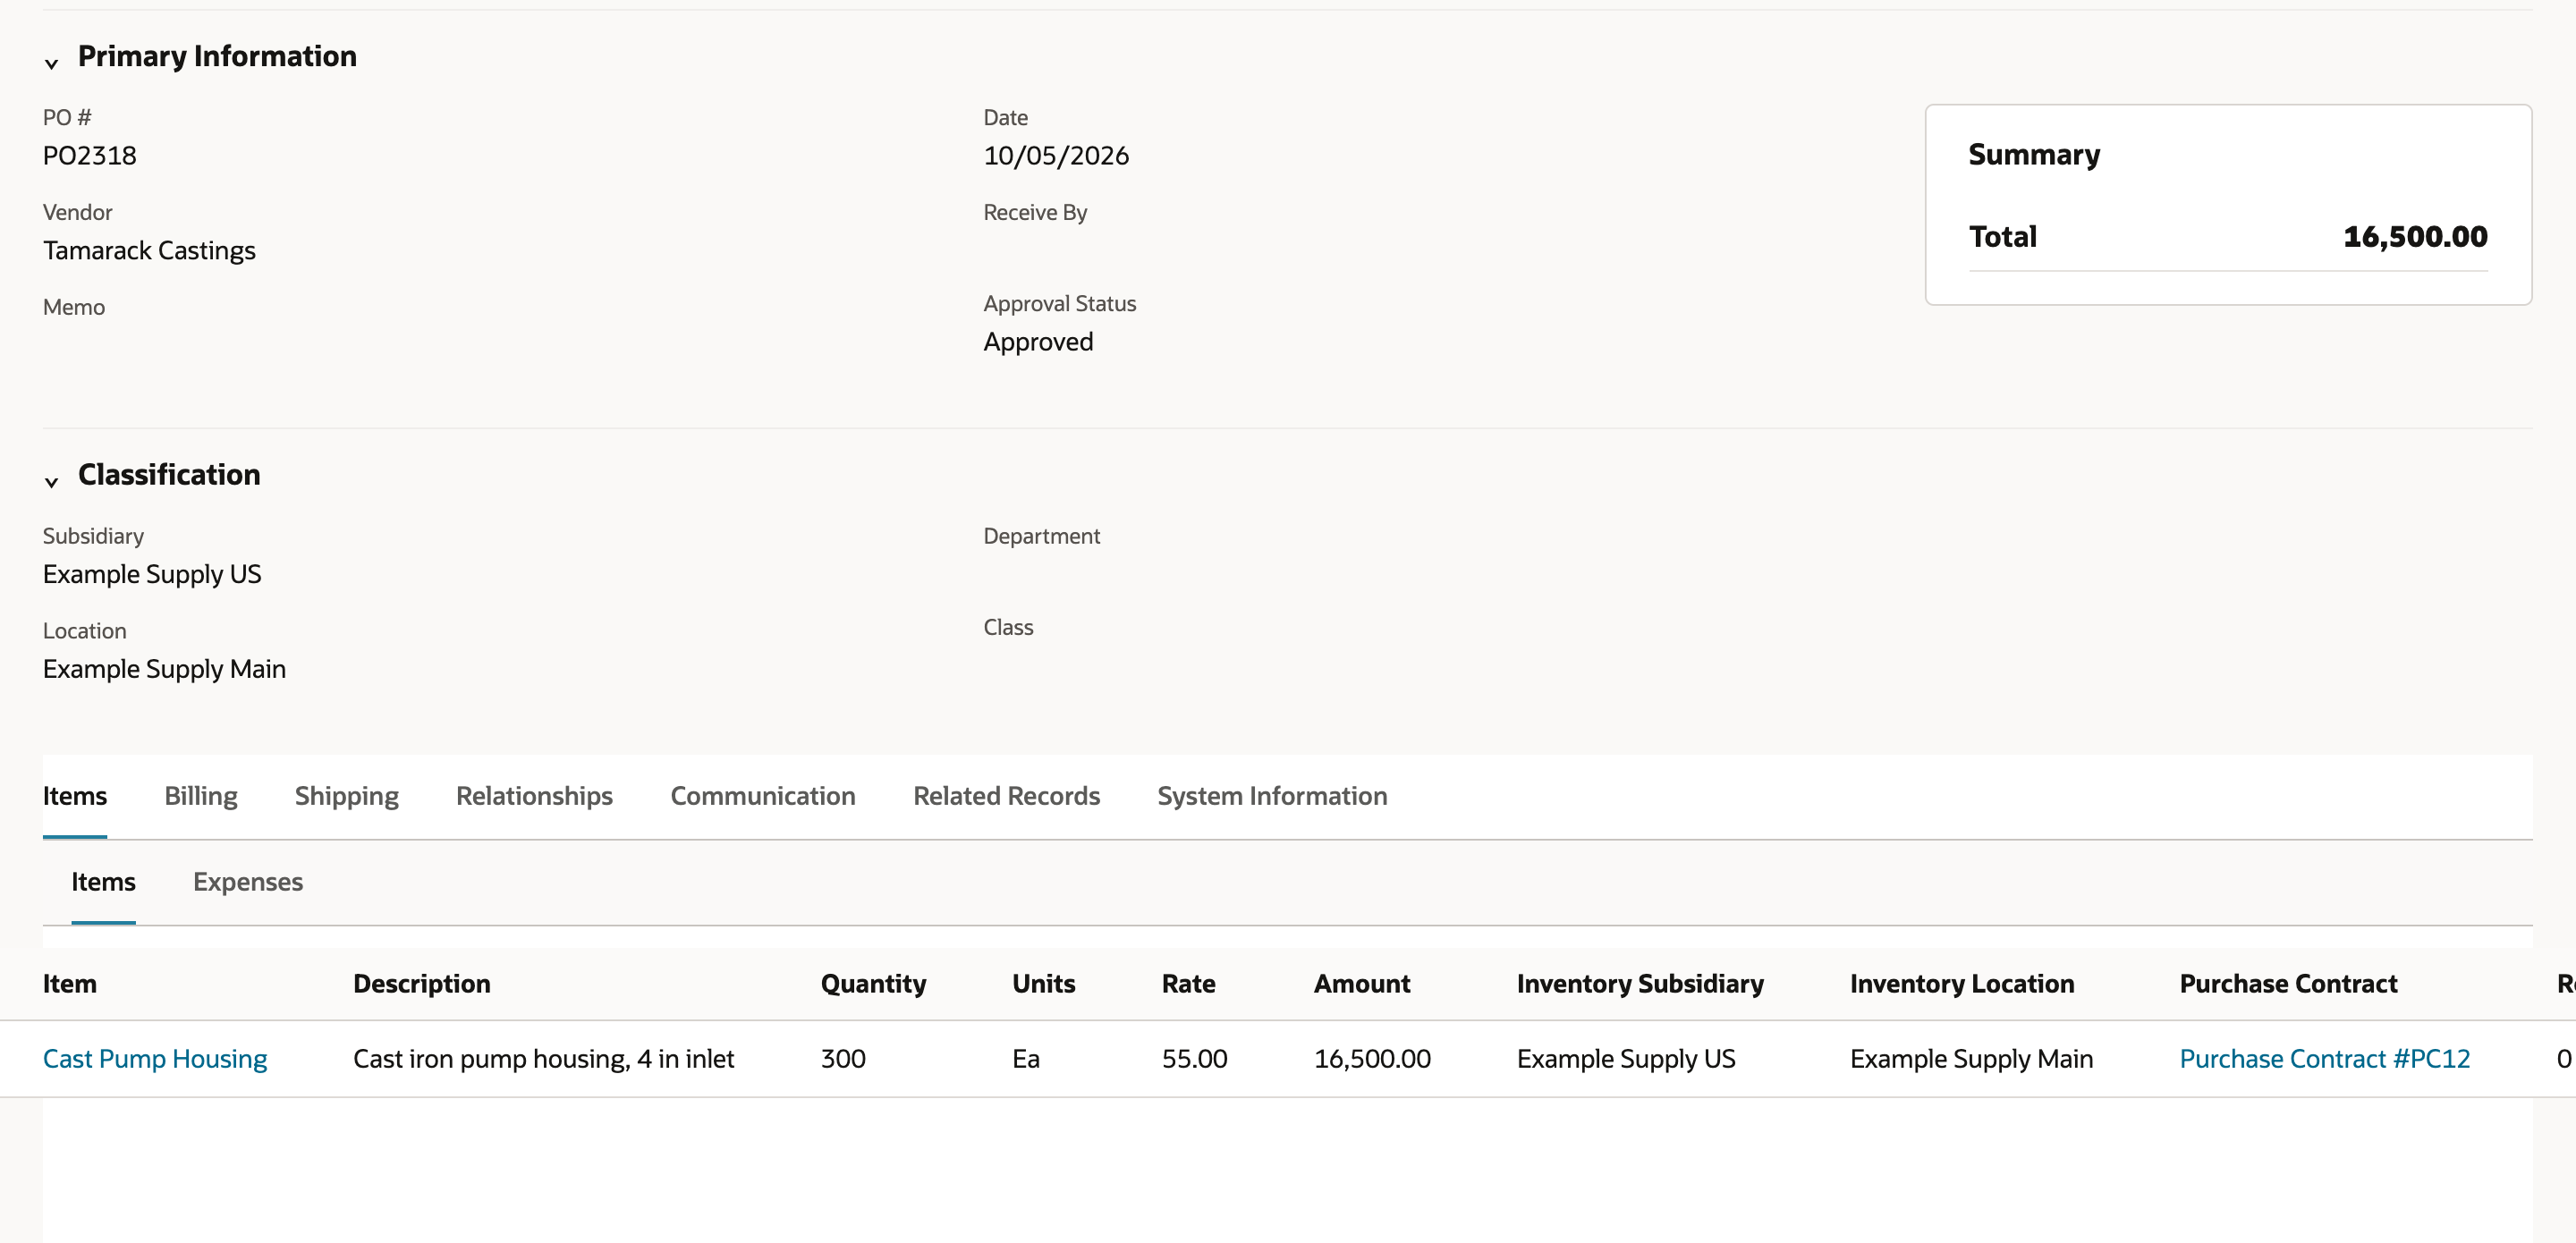
Task: Click the rate cell 55.00
Action: (1194, 1059)
